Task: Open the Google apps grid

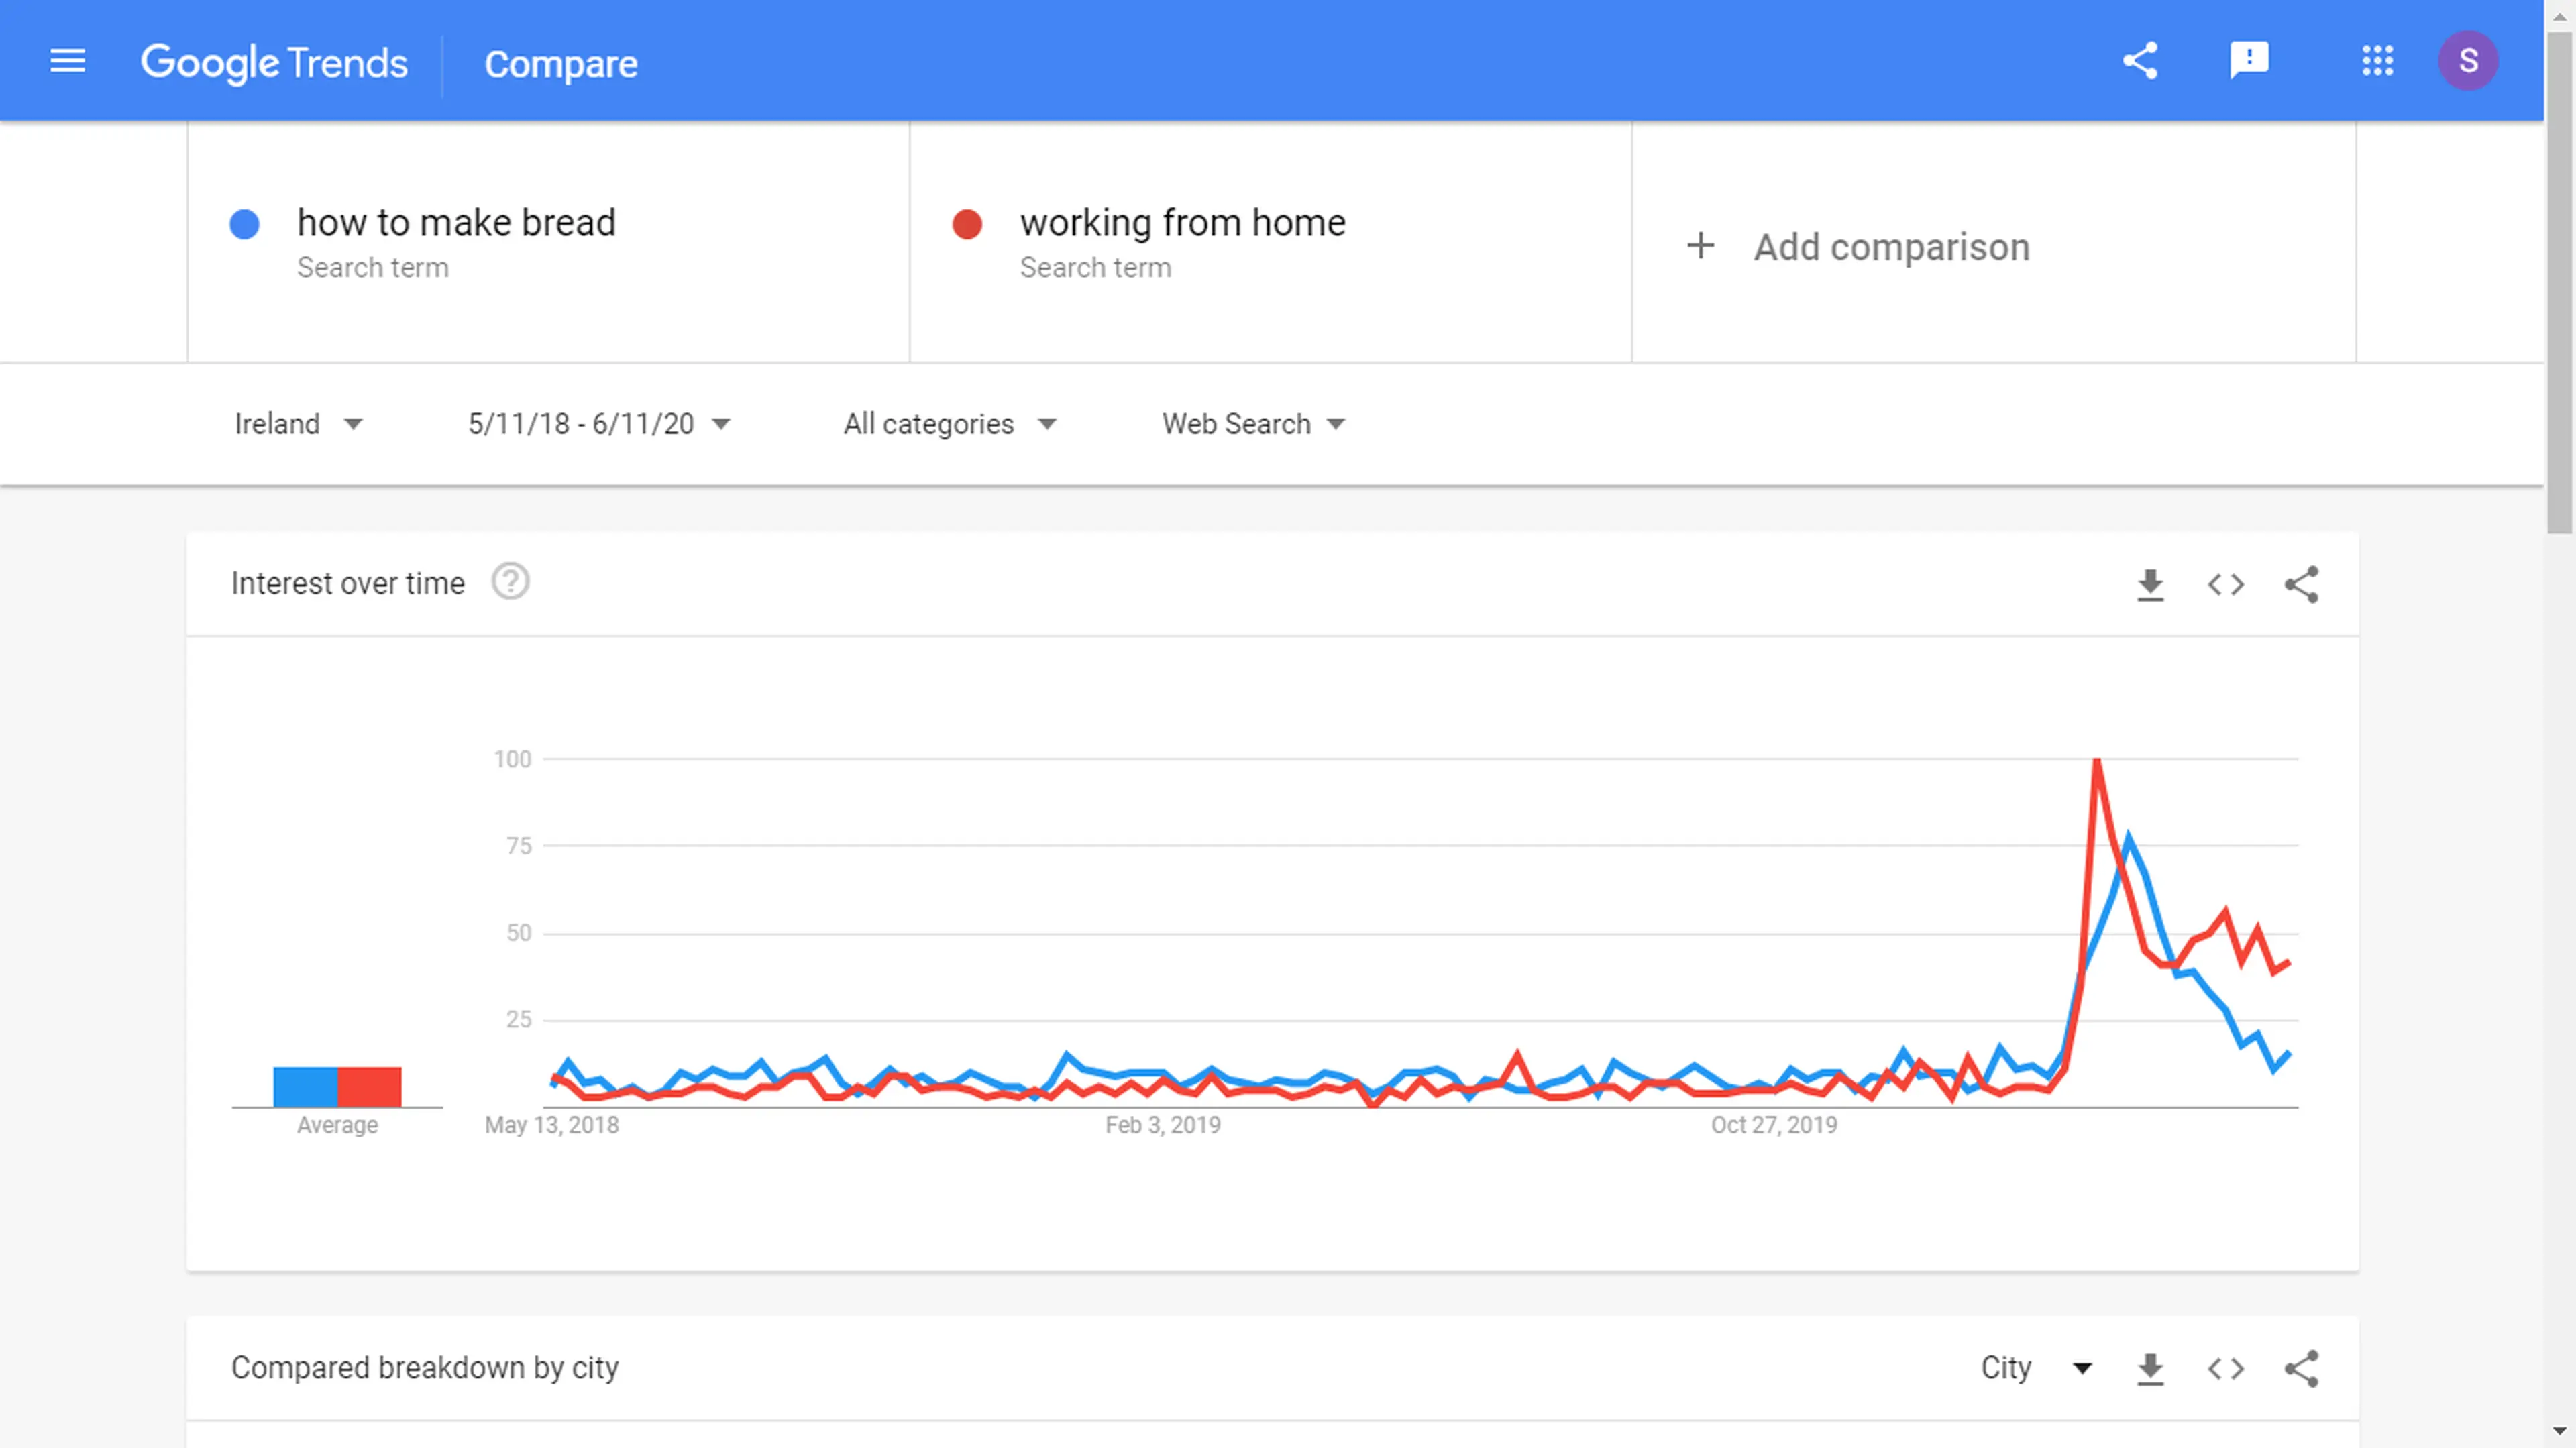Action: click(2377, 61)
